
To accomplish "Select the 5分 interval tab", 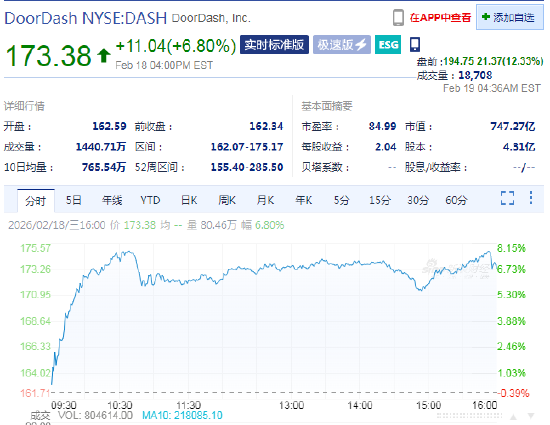I will pyautogui.click(x=341, y=200).
